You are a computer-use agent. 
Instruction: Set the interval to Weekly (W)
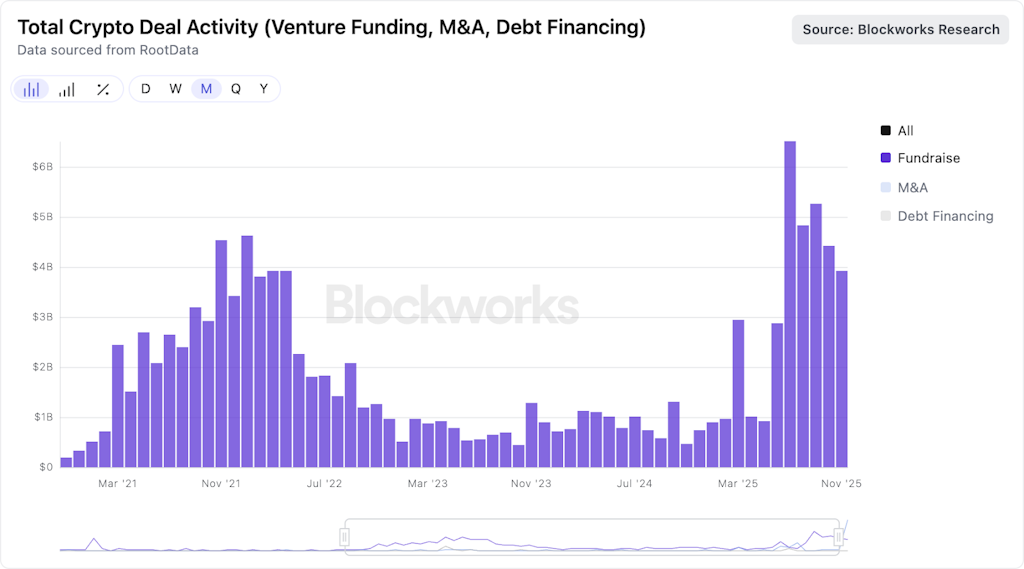176,89
